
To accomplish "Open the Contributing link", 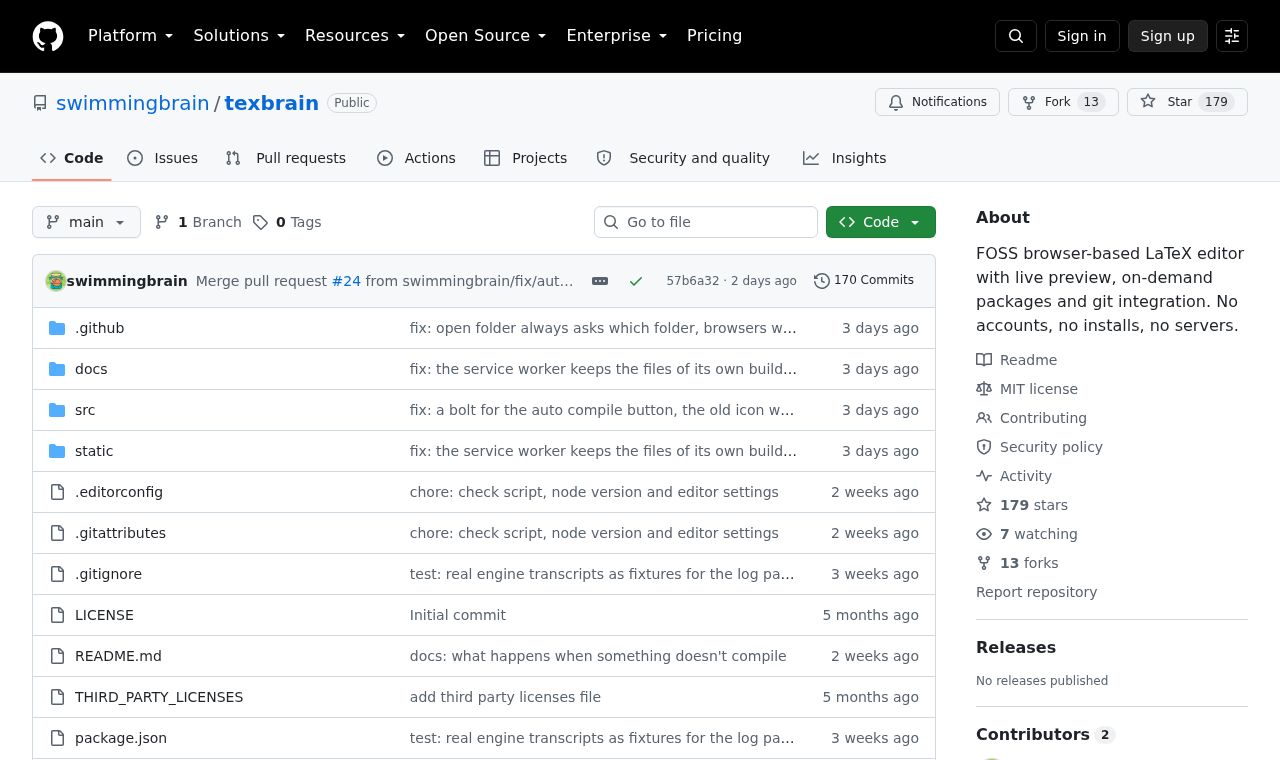I will [1043, 418].
